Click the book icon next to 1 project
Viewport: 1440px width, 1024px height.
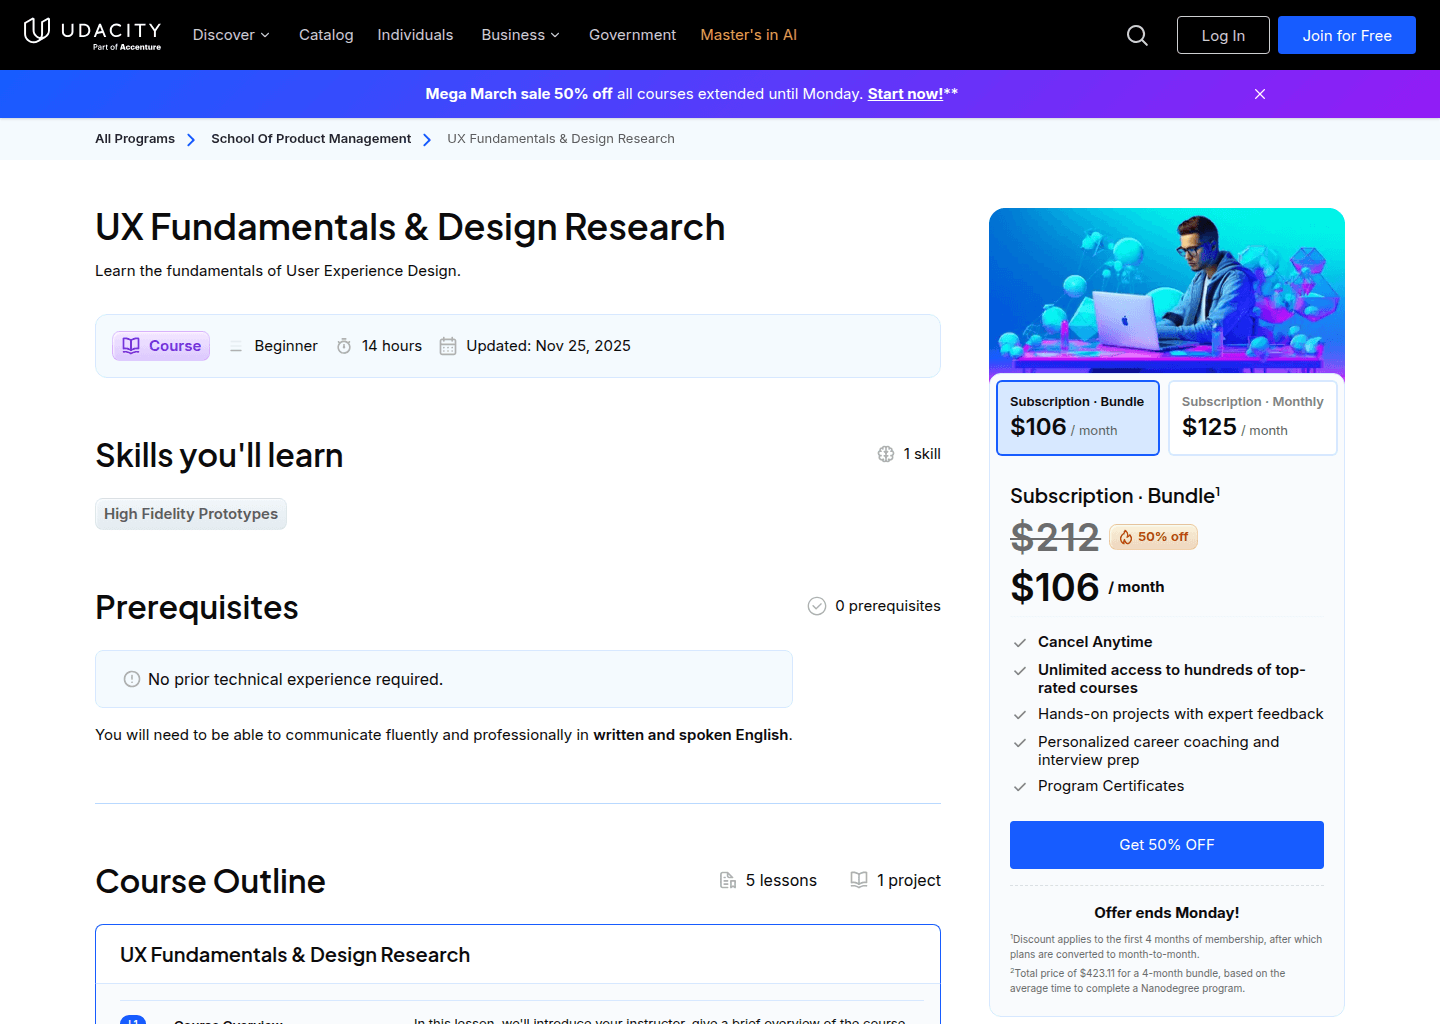point(859,880)
